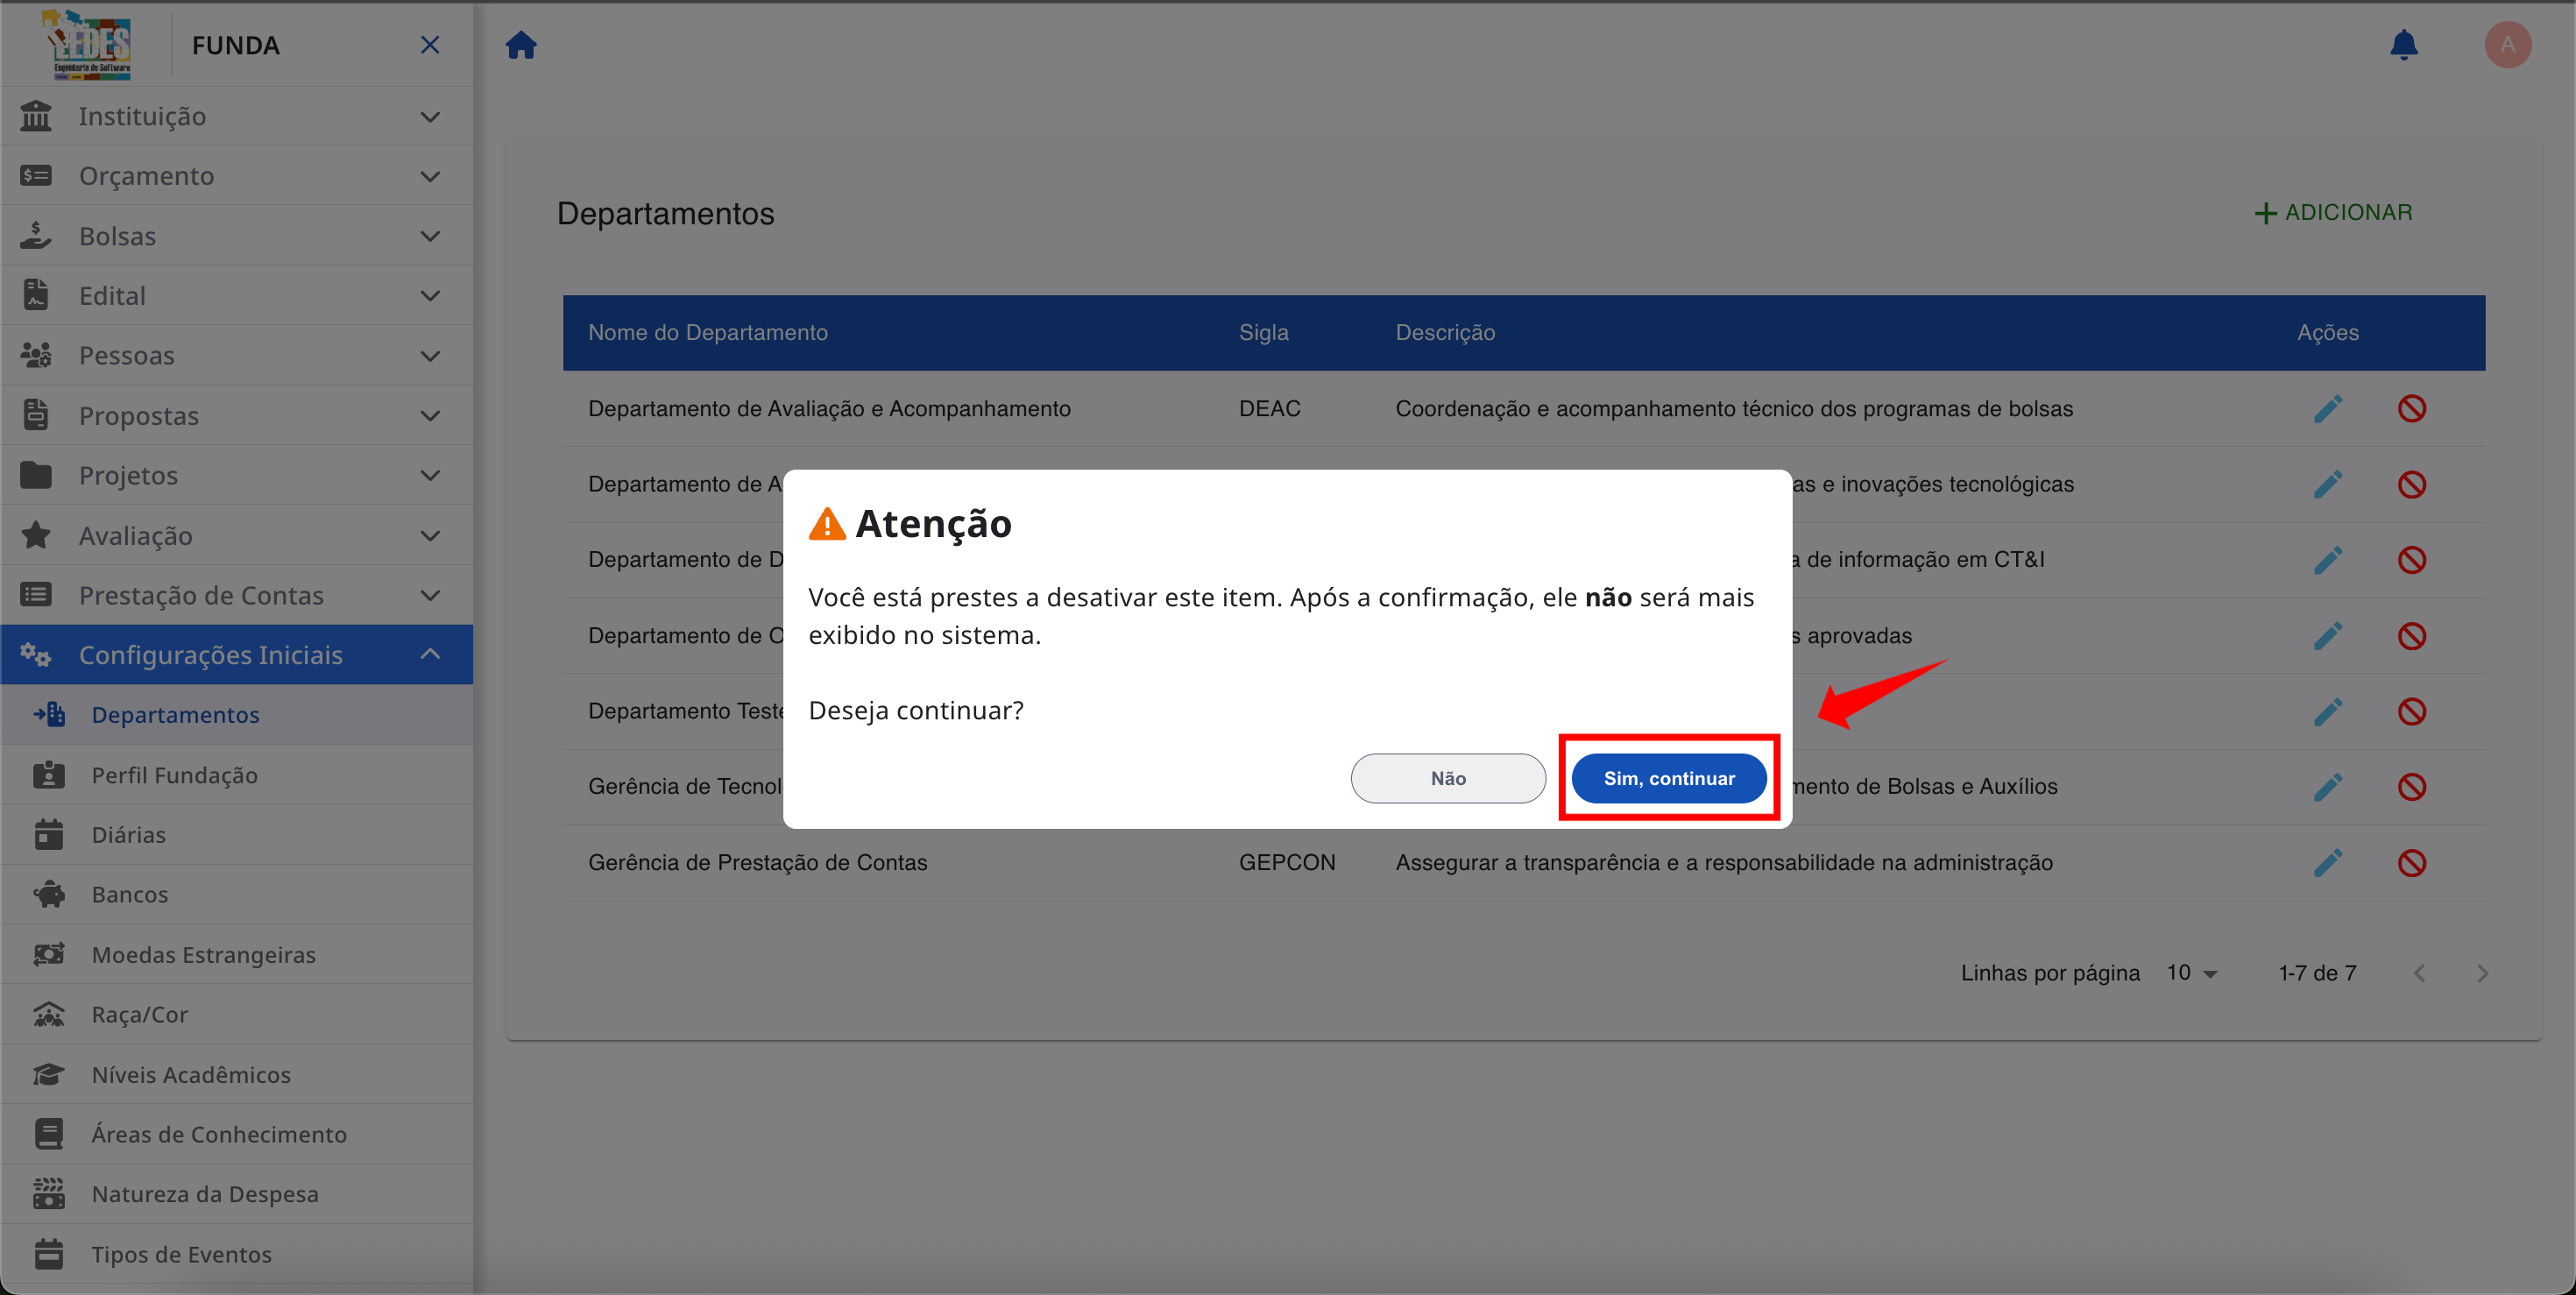2576x1295 pixels.
Task: Click the home icon in top bar
Action: [521, 45]
